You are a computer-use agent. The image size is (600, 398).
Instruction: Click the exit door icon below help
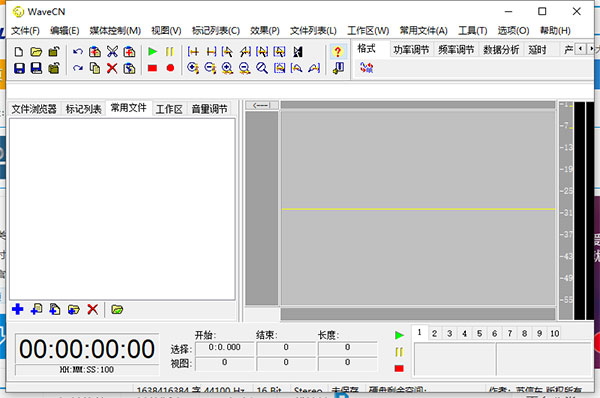[x=338, y=69]
